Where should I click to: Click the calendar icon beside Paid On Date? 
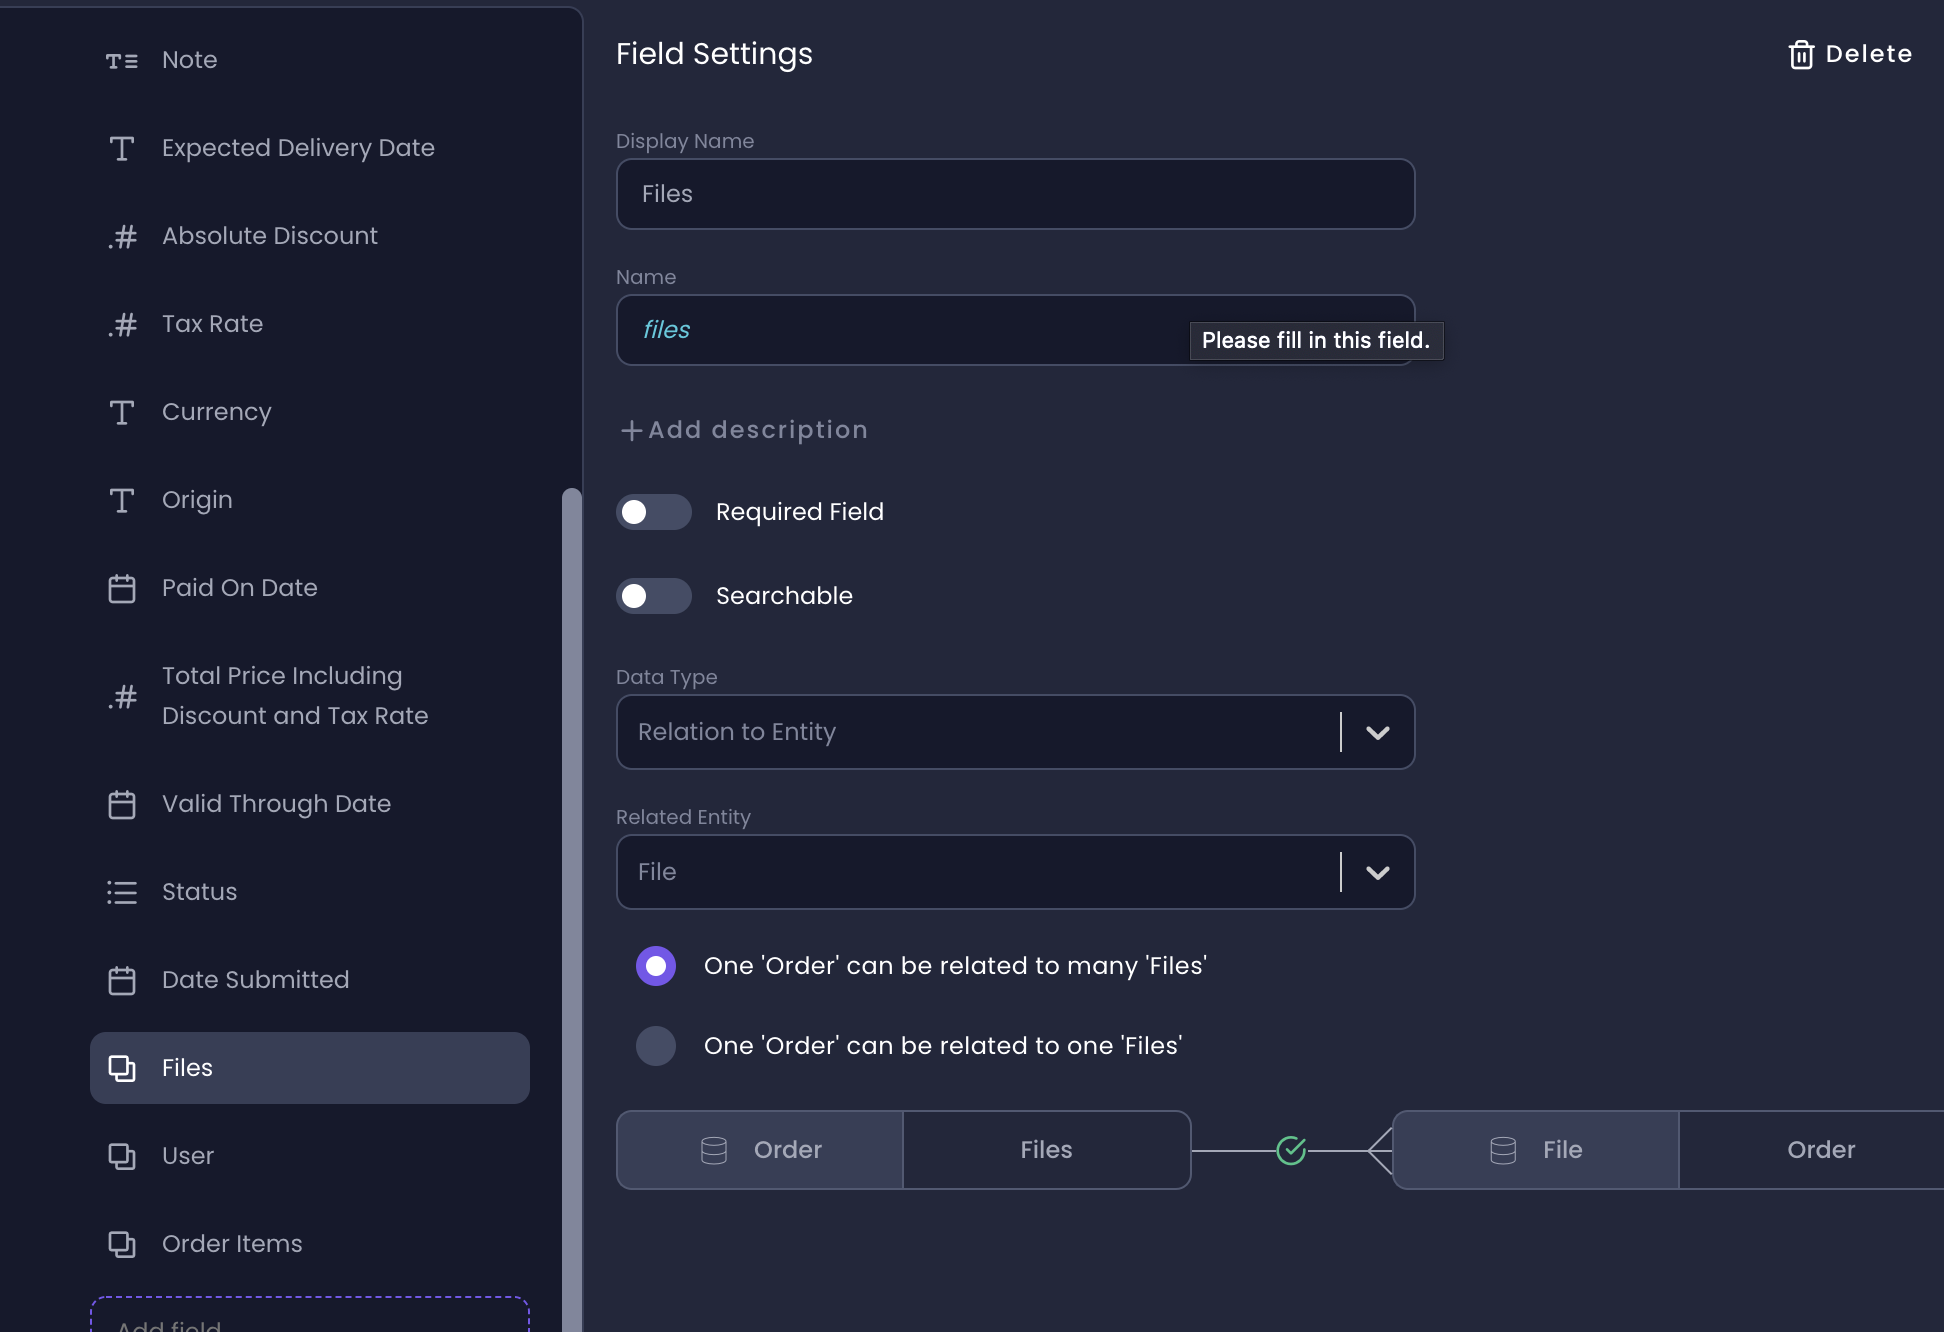pyautogui.click(x=122, y=589)
